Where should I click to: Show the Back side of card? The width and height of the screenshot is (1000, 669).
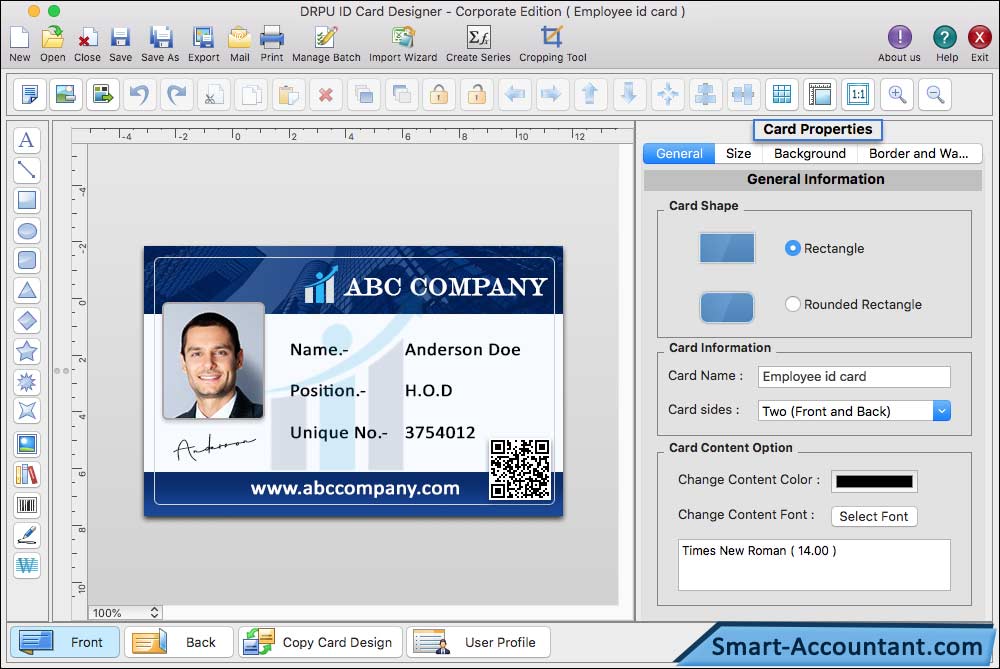[179, 642]
